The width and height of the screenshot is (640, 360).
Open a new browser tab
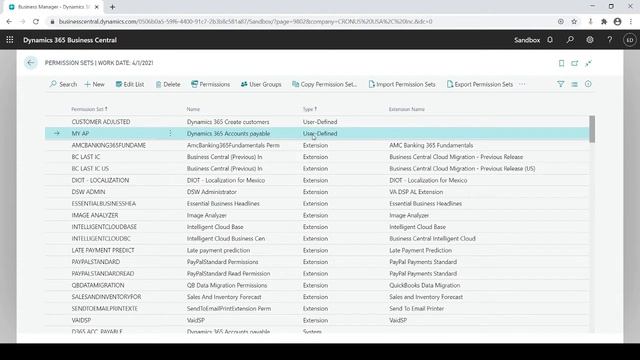tap(112, 7)
